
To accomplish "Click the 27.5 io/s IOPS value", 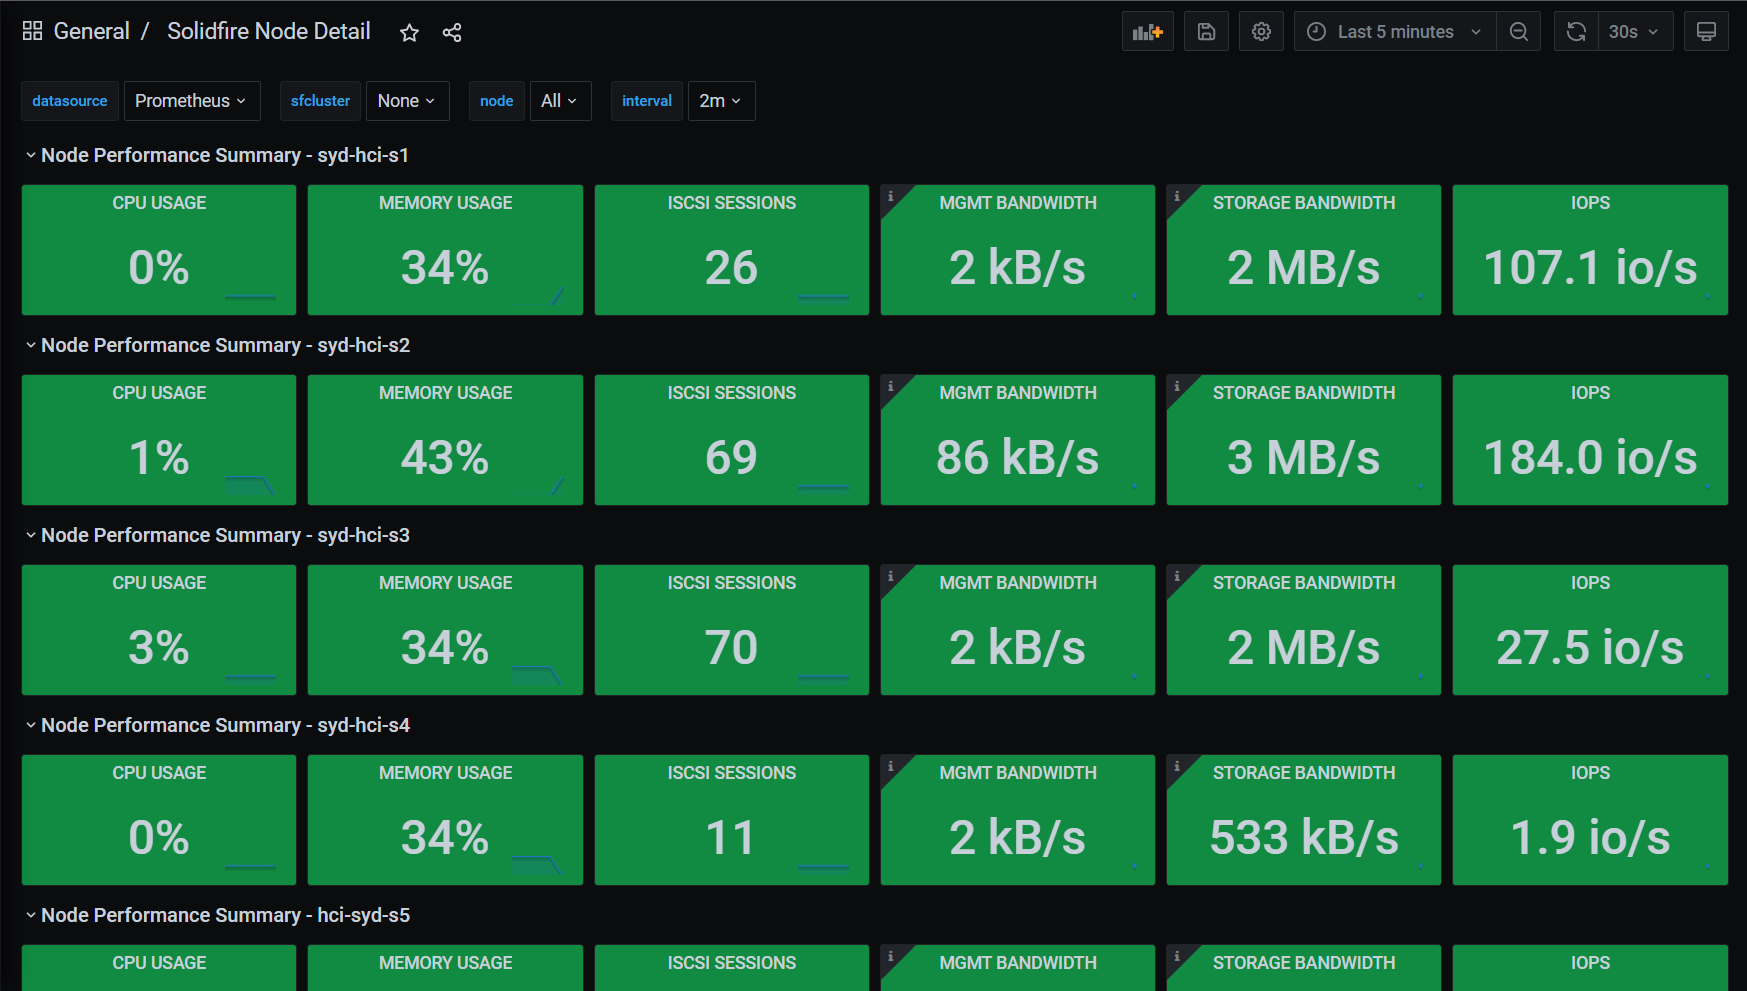I will coord(1590,648).
